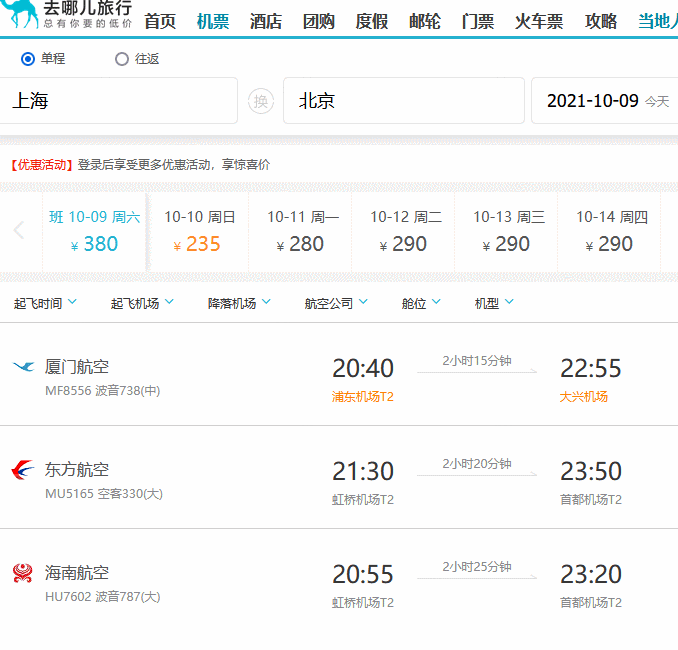
Task: Show earlier dates with left arrow
Action: [x=19, y=230]
